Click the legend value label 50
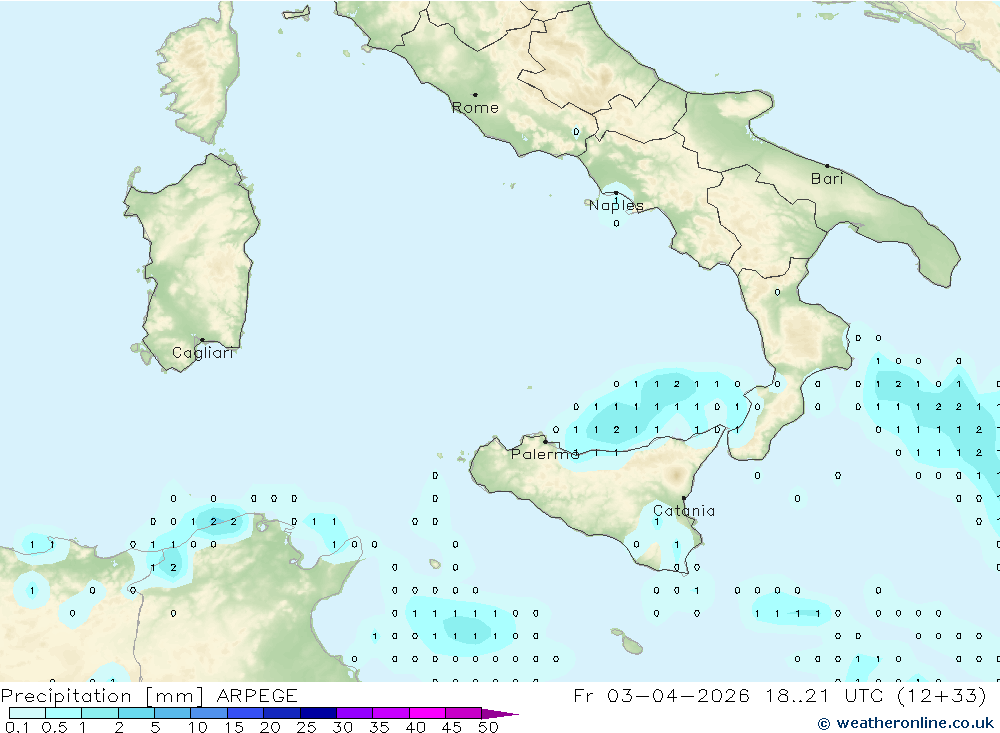This screenshot has height=733, width=1000. pyautogui.click(x=488, y=727)
